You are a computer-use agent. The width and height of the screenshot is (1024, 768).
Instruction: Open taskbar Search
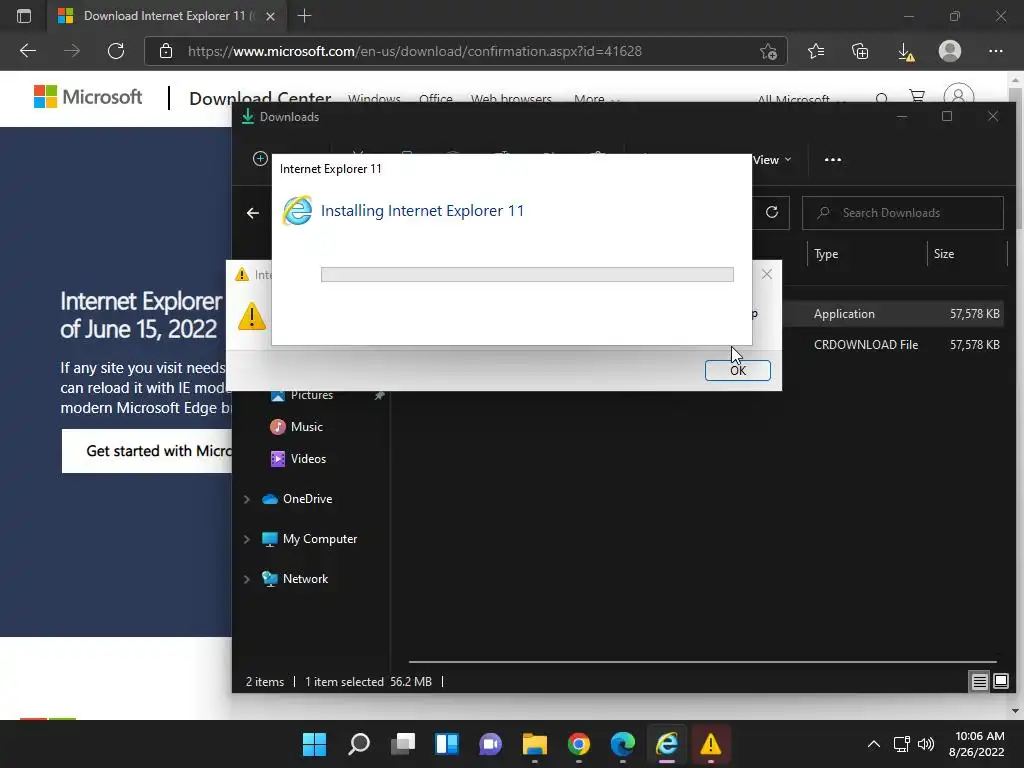click(x=359, y=744)
